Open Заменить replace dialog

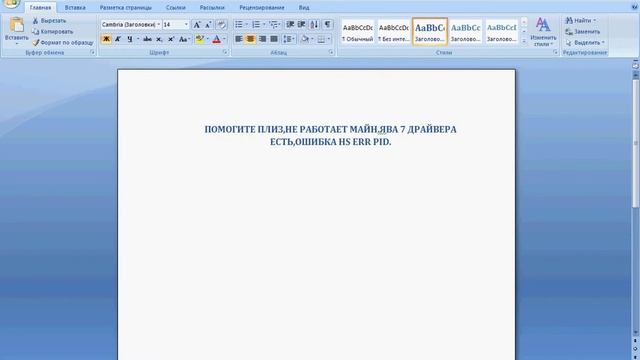583,31
